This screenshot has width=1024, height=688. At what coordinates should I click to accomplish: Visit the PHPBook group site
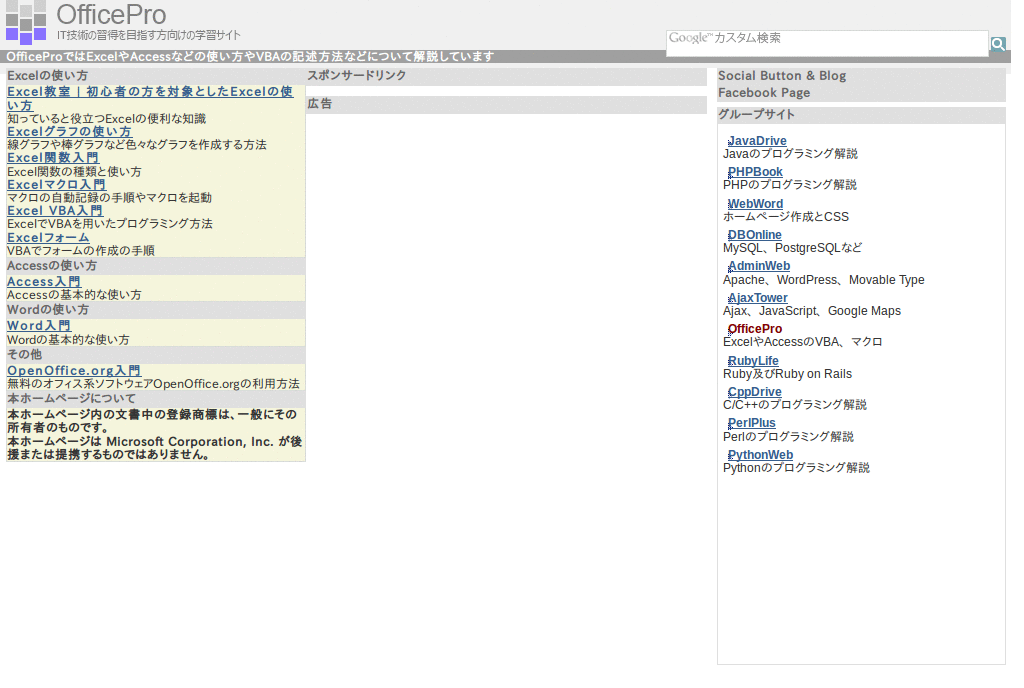755,172
